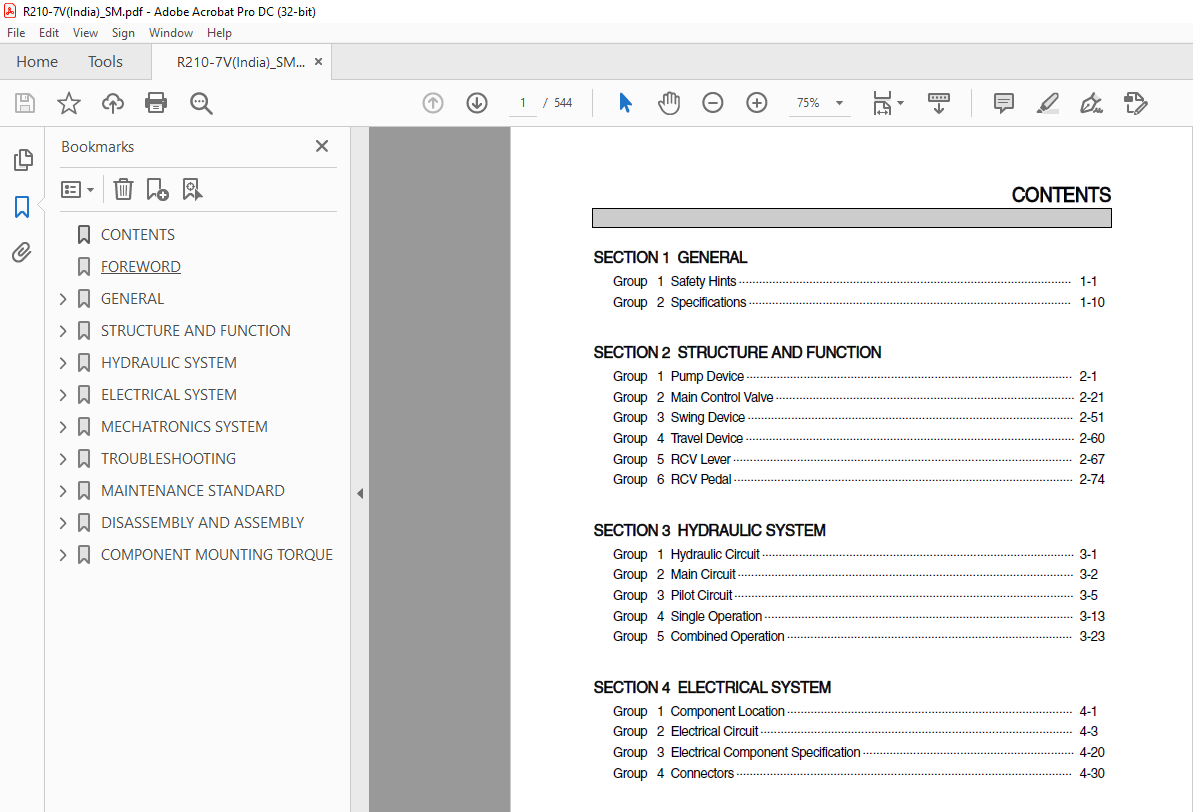The height and width of the screenshot is (812, 1193).
Task: Open the Page Thumbnails panel
Action: click(23, 160)
